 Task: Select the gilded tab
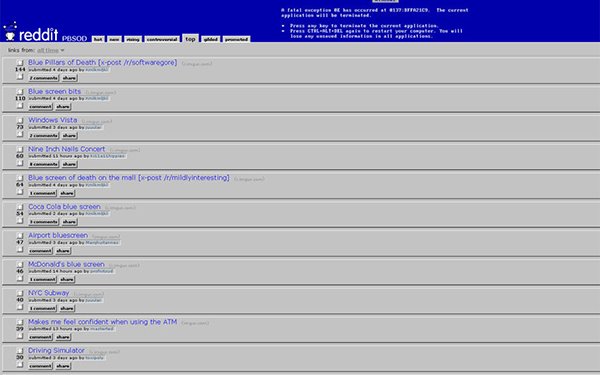click(x=210, y=39)
